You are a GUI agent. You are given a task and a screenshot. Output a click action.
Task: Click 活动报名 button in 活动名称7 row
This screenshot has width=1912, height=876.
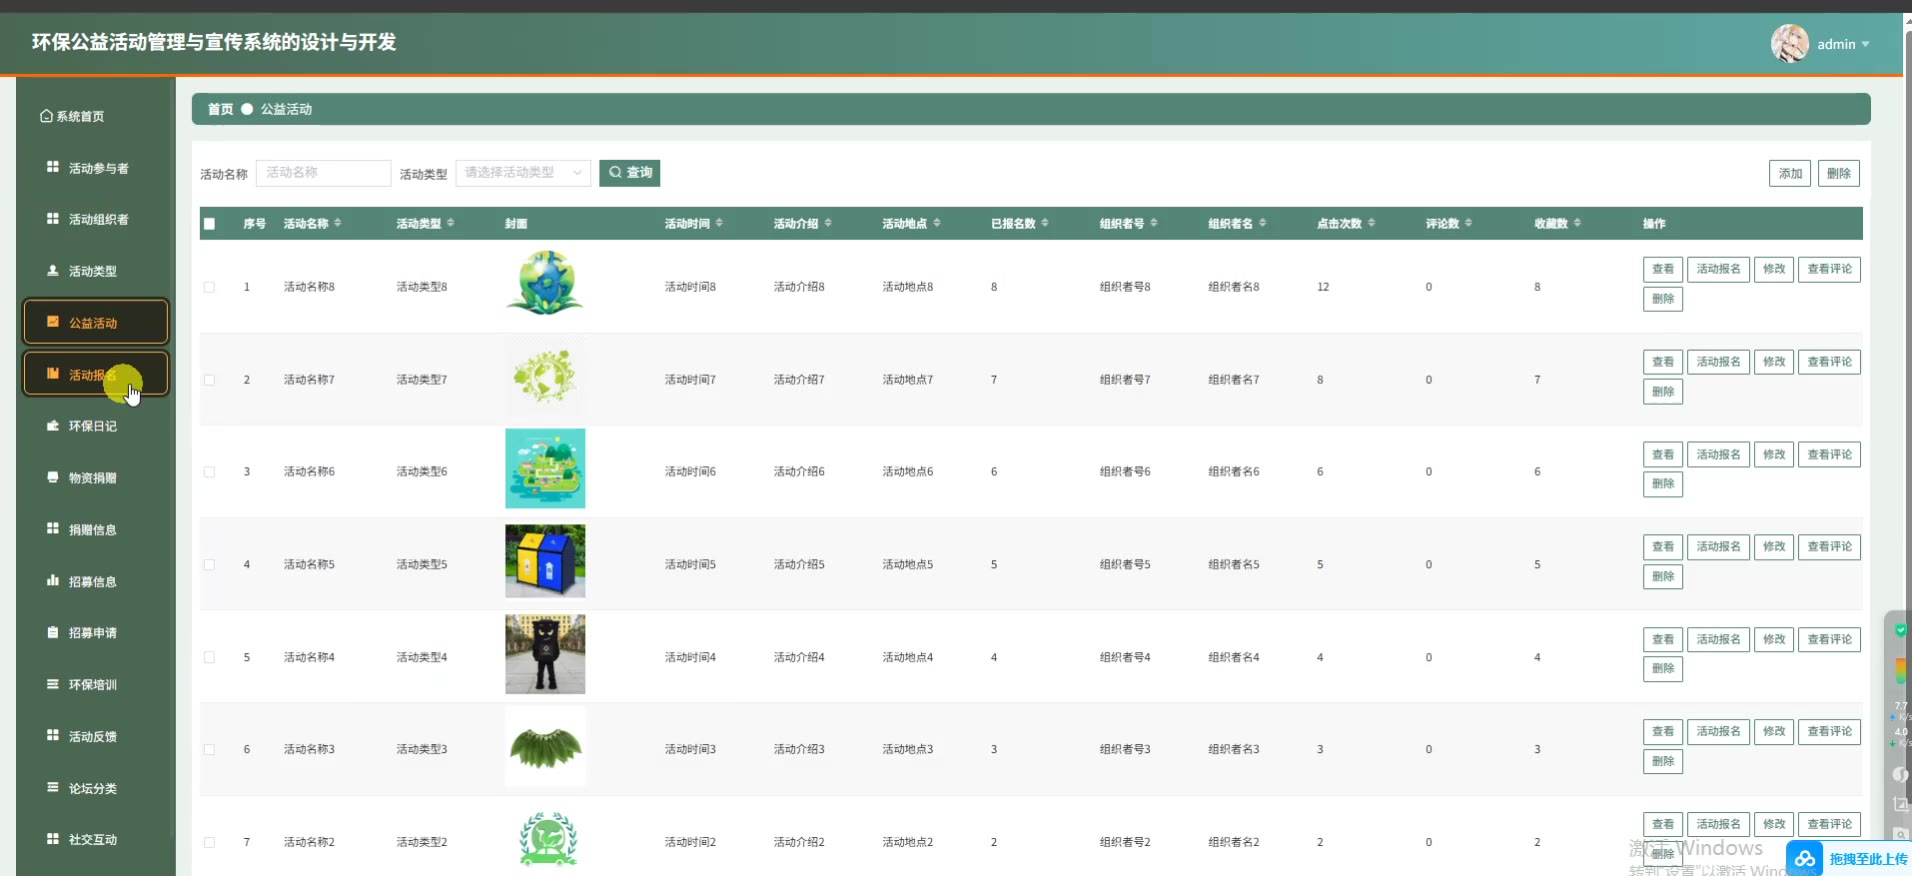click(1718, 362)
